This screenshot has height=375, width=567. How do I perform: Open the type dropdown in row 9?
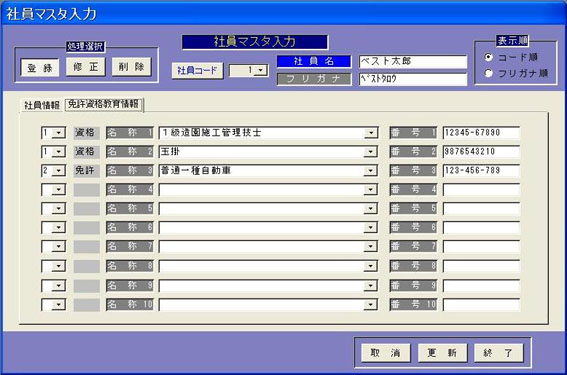tap(59, 286)
